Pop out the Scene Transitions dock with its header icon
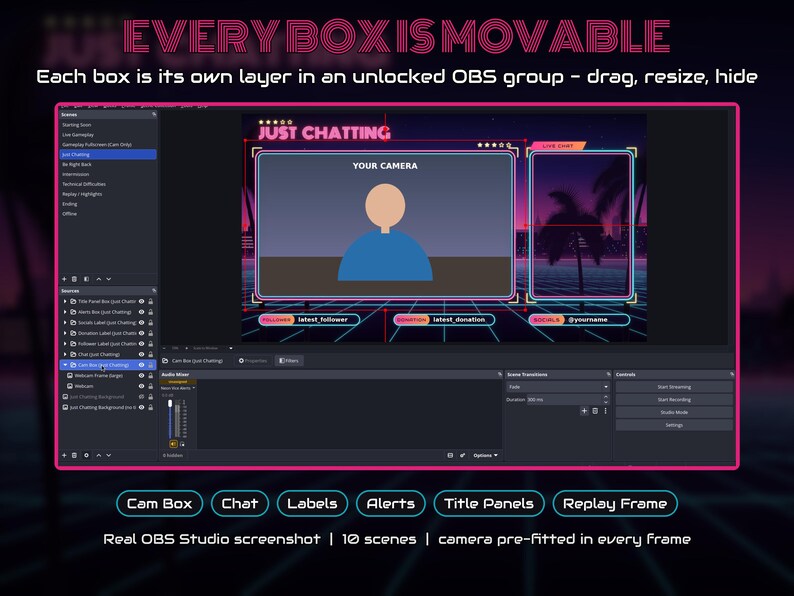 click(x=608, y=374)
